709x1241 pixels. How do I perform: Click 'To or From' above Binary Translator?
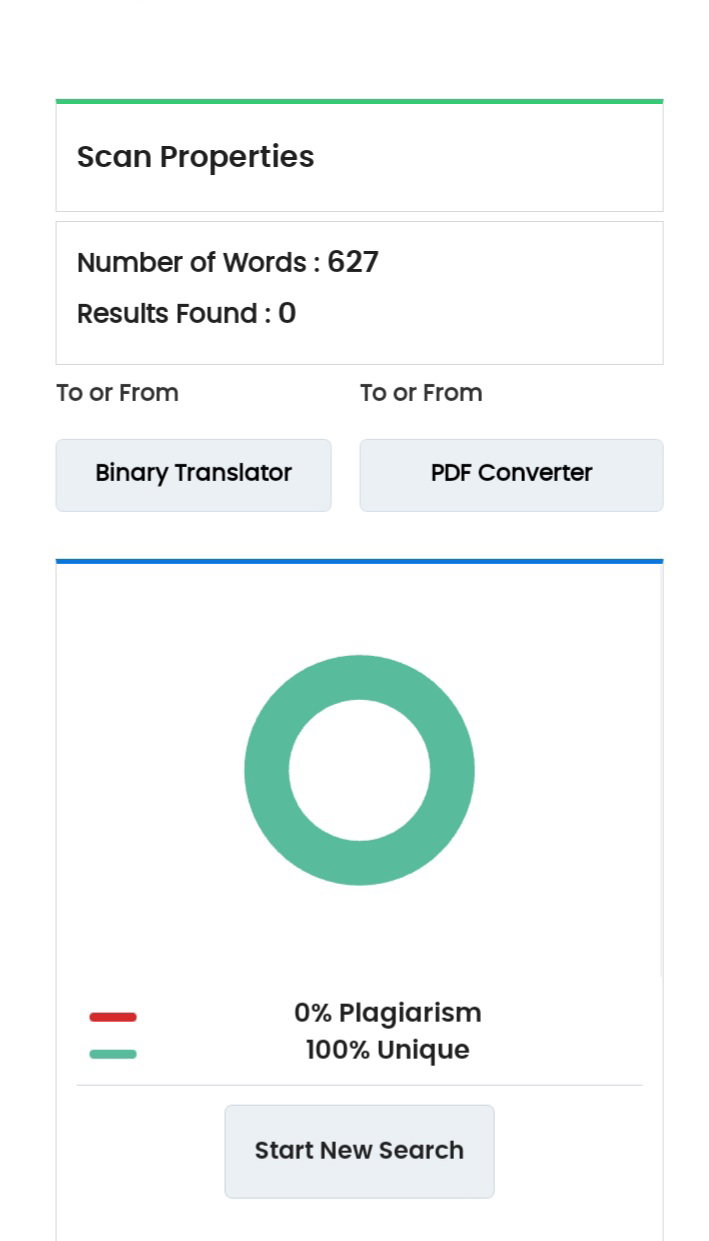click(117, 393)
